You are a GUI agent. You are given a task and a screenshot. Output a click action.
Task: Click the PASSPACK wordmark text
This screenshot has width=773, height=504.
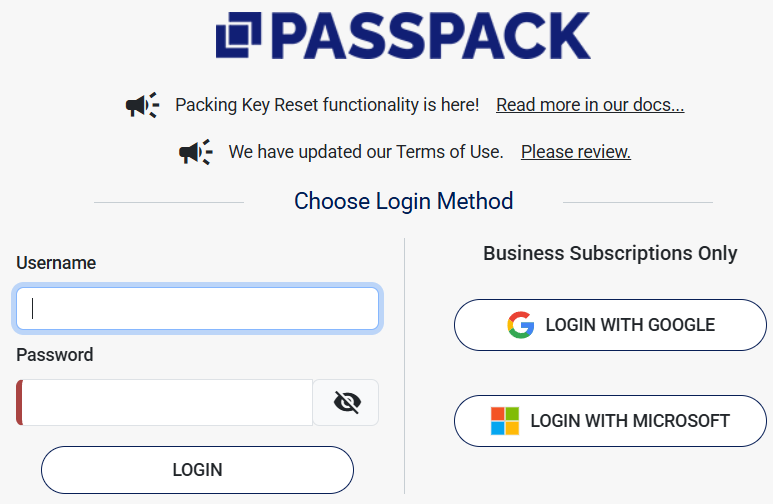430,35
